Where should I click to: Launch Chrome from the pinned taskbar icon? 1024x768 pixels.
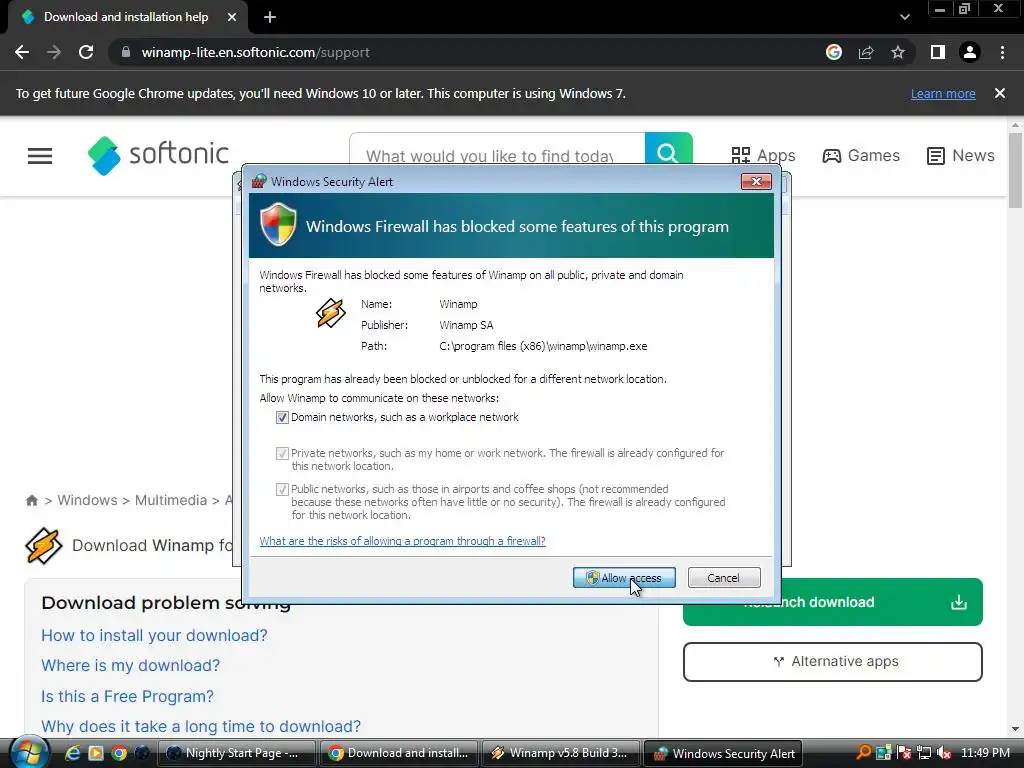pyautogui.click(x=118, y=753)
